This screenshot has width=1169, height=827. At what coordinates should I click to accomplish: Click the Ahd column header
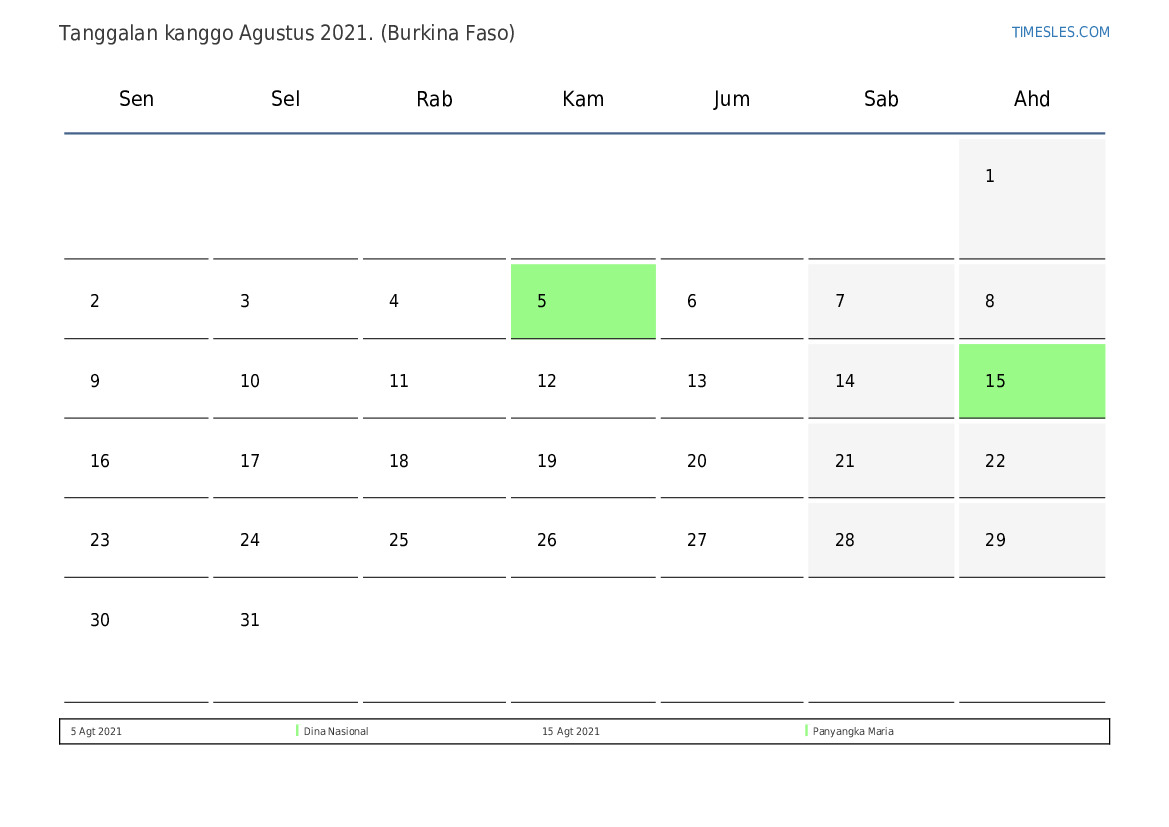click(x=1031, y=99)
